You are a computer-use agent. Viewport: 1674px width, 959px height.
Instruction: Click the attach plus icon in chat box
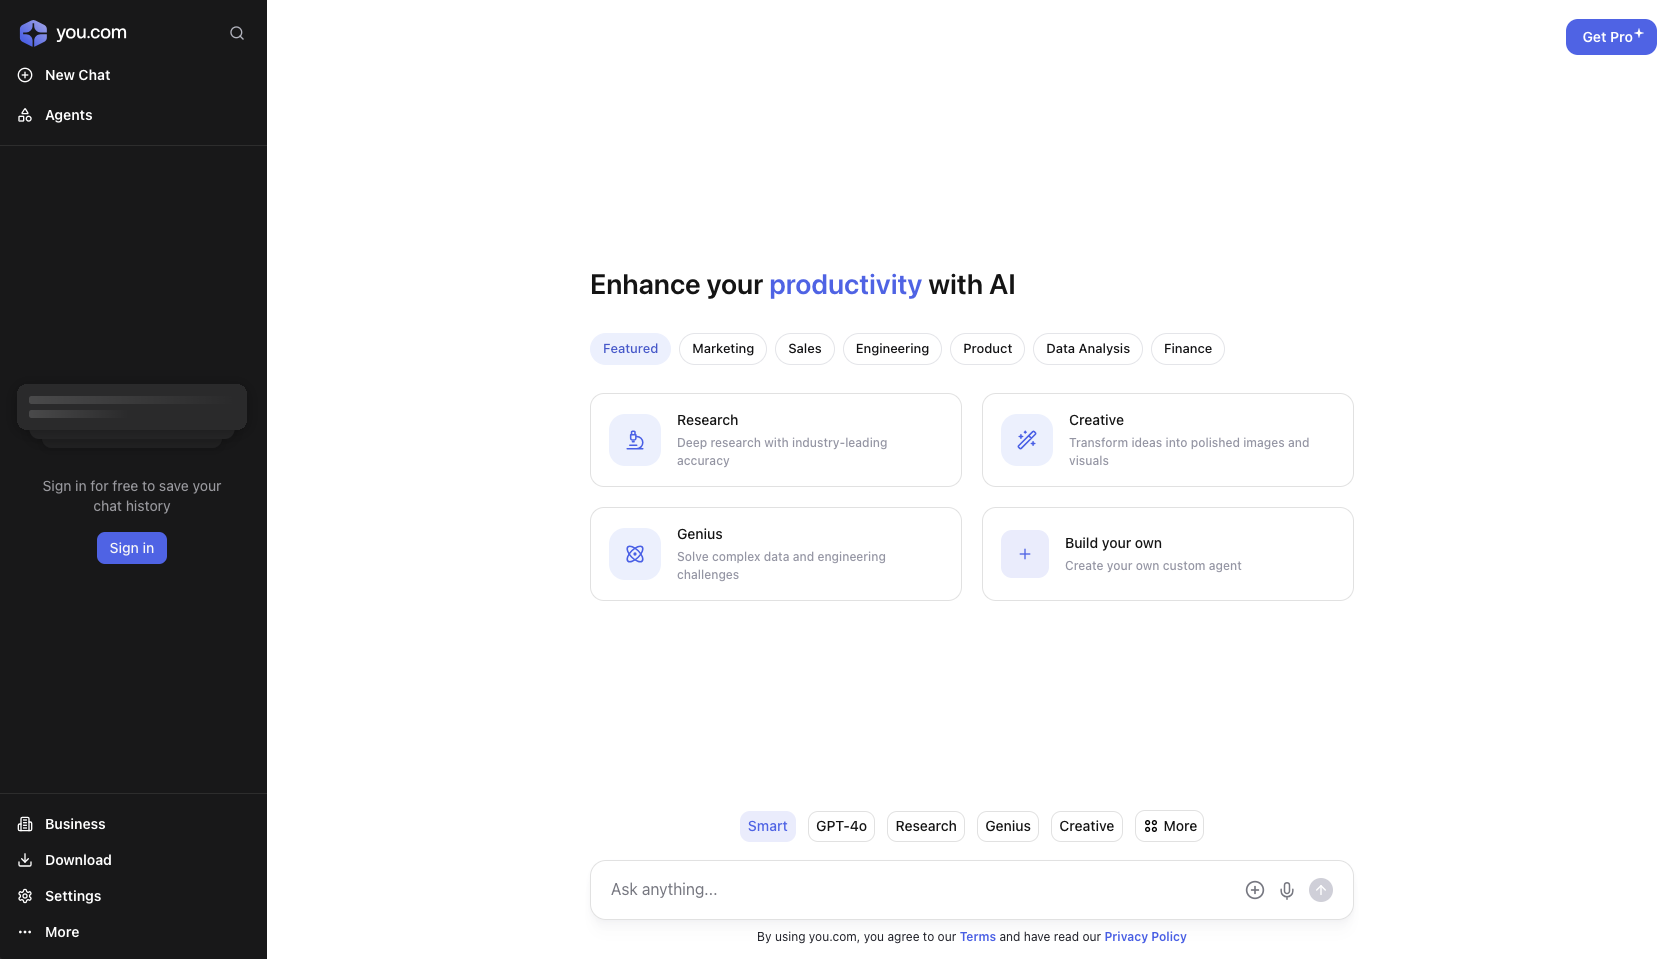(1255, 890)
